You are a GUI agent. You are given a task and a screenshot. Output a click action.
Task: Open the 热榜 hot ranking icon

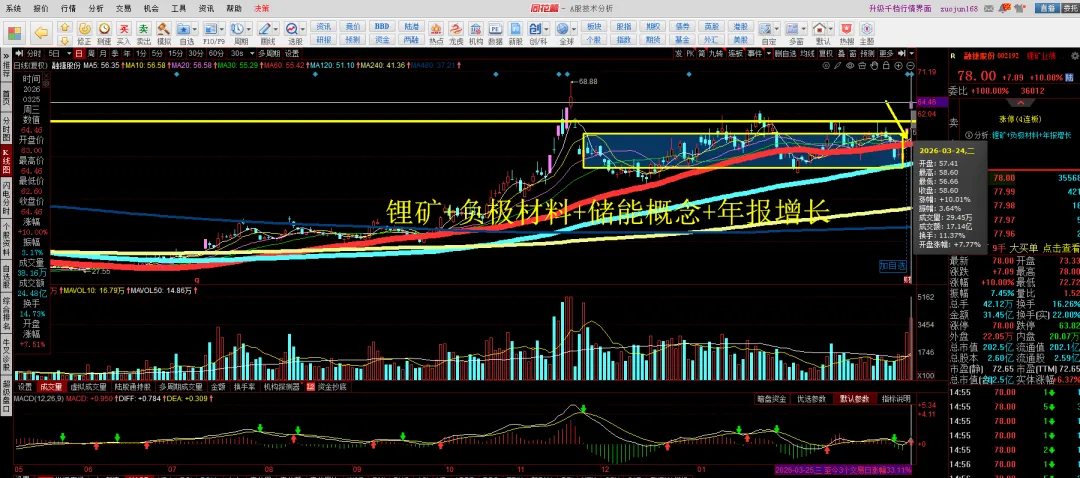846,29
